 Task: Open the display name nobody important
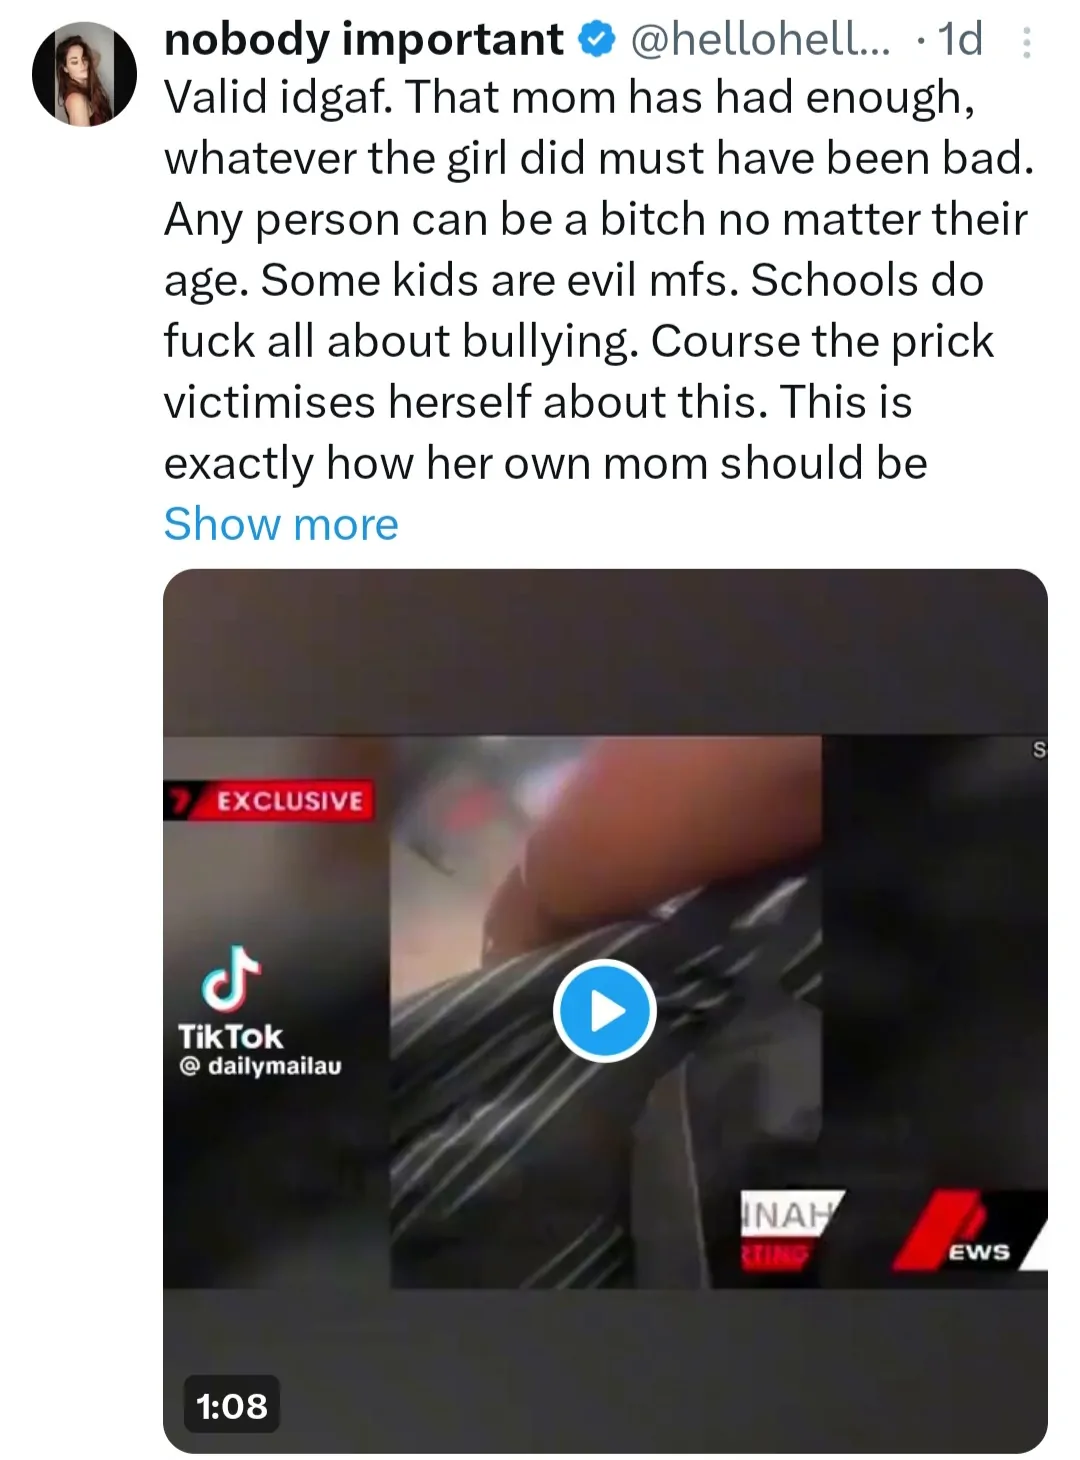pyautogui.click(x=364, y=40)
